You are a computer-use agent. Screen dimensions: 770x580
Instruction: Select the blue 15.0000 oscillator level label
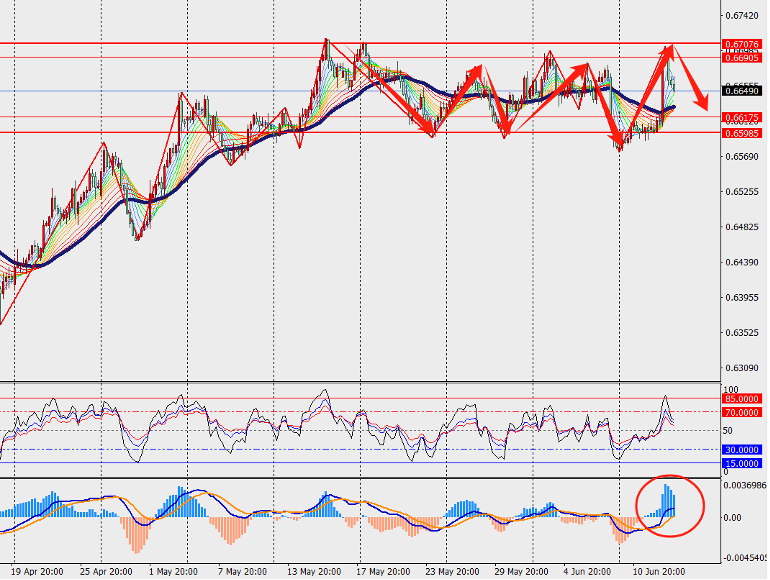742,464
